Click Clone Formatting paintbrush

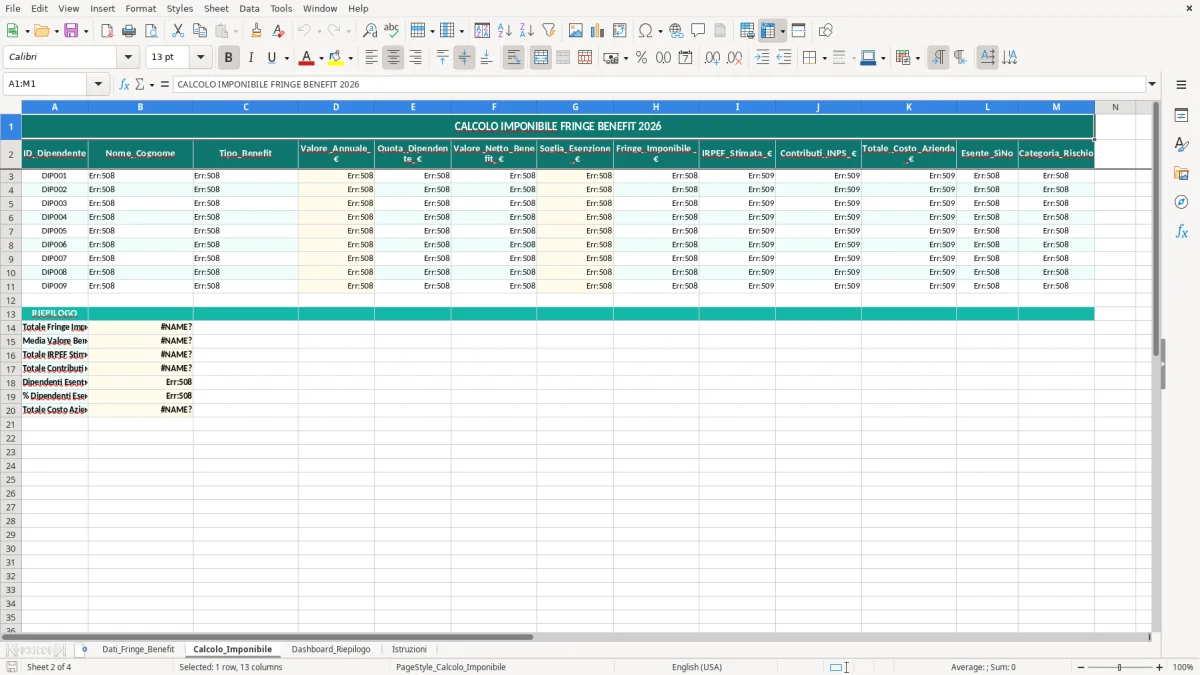[257, 31]
